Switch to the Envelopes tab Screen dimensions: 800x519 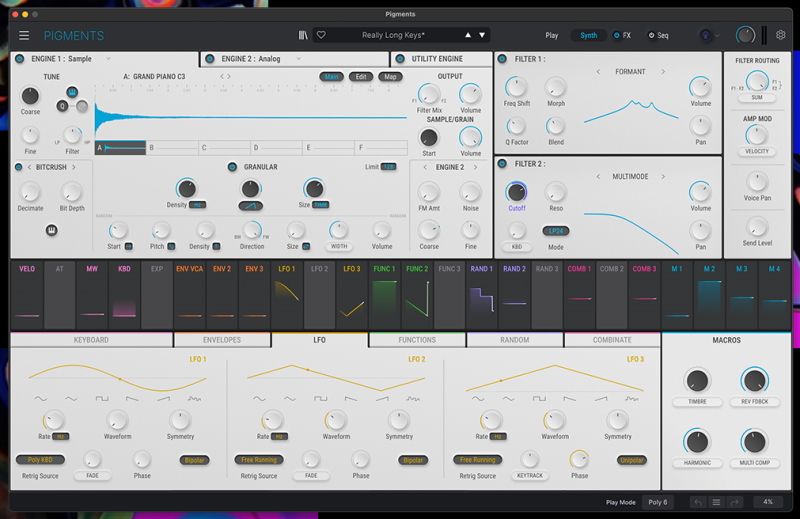pyautogui.click(x=222, y=340)
